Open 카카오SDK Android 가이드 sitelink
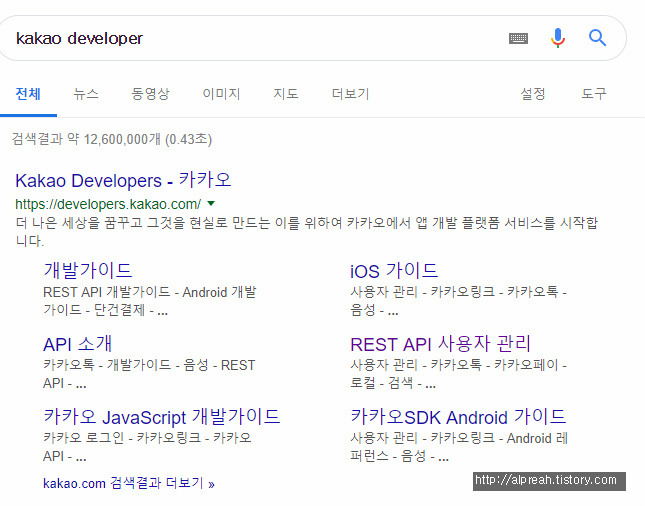Image resolution: width=645 pixels, height=506 pixels. tap(458, 417)
